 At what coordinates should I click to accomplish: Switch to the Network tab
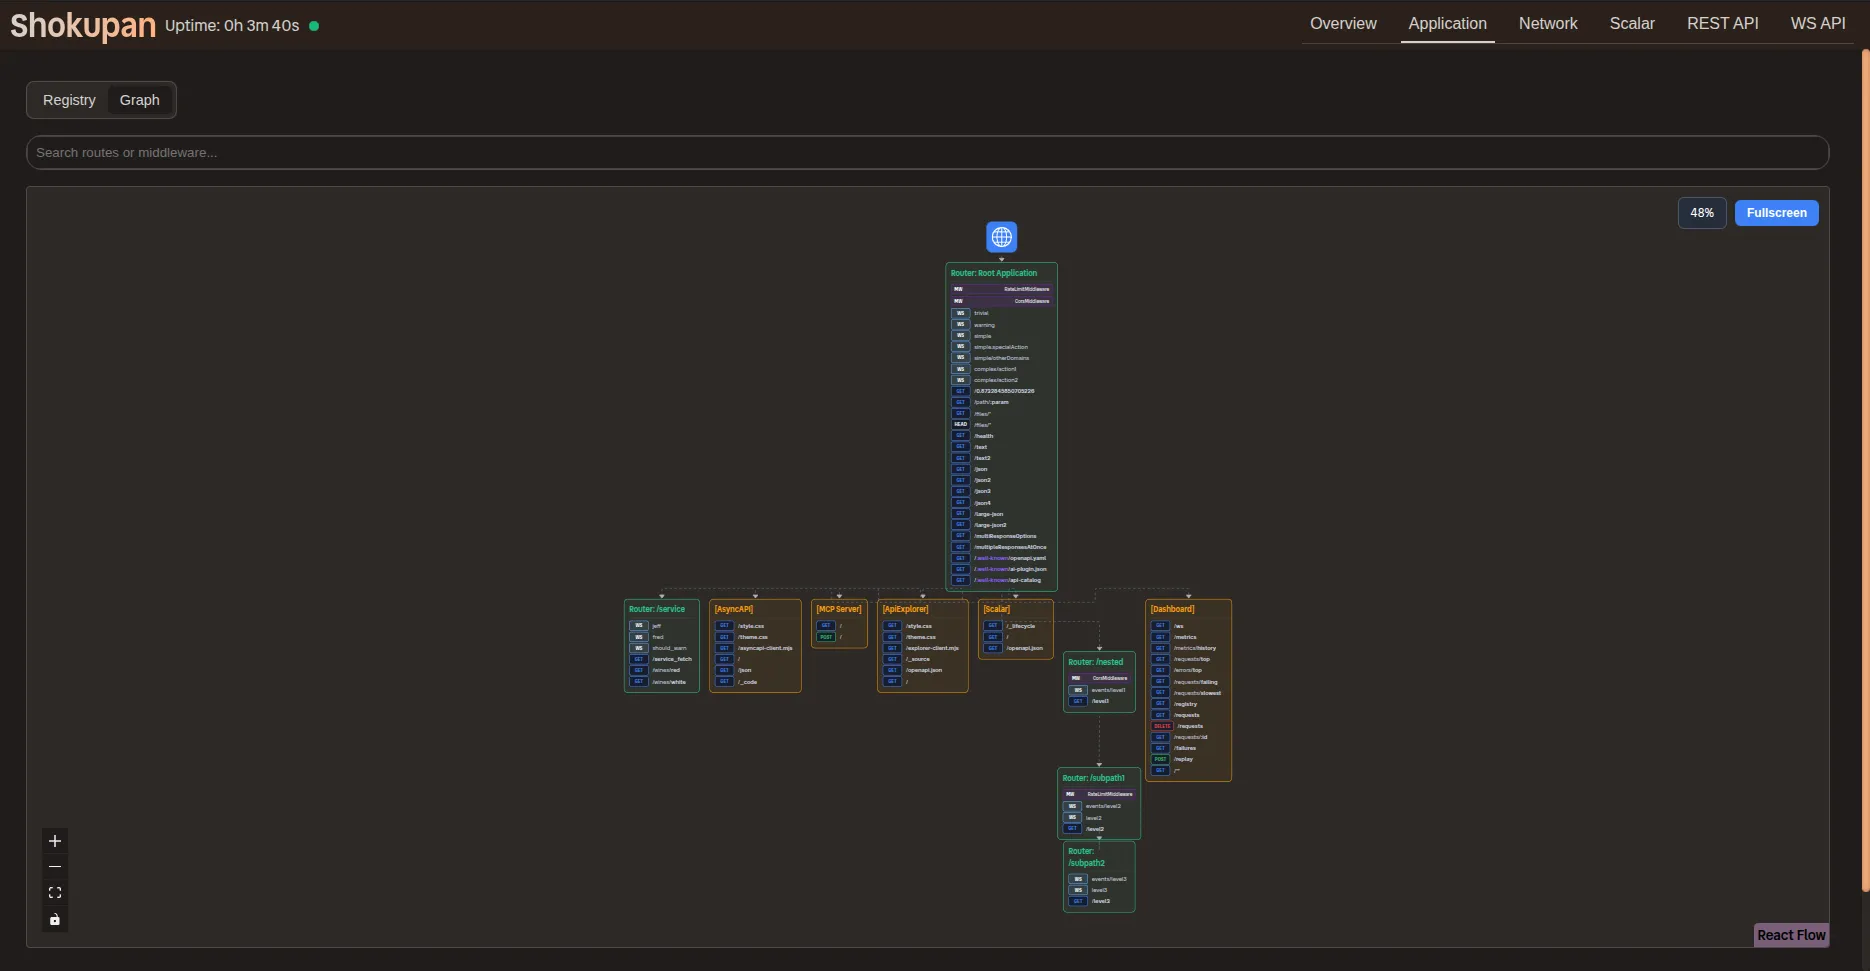click(x=1548, y=23)
